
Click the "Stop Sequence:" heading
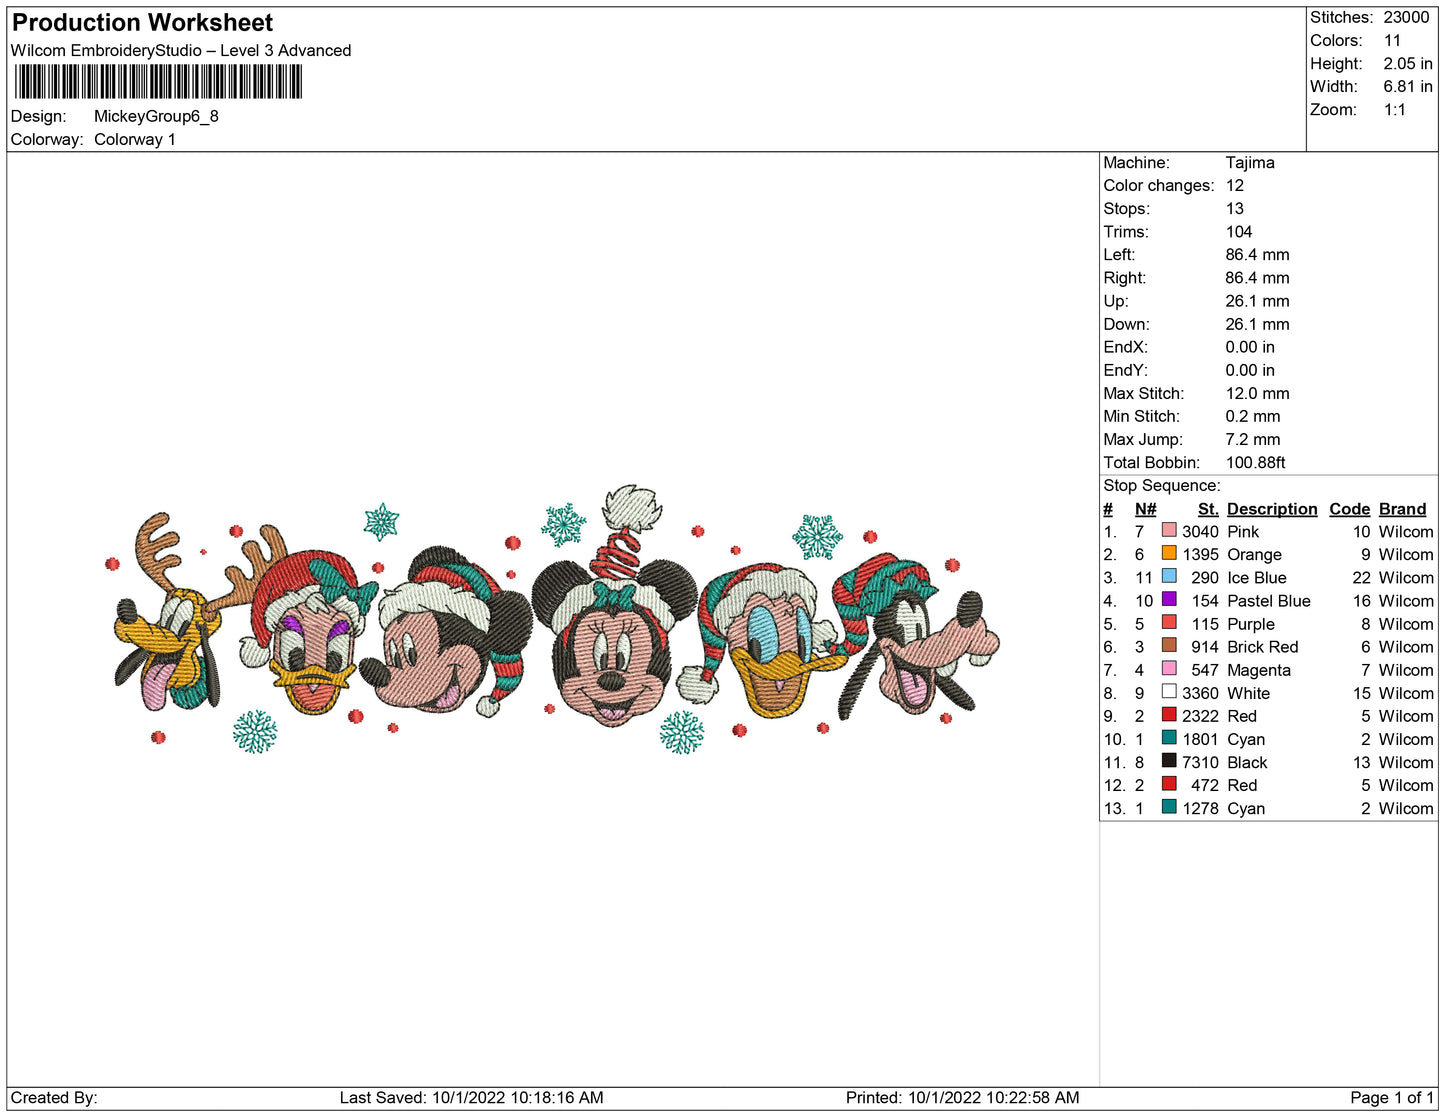pyautogui.click(x=1162, y=486)
